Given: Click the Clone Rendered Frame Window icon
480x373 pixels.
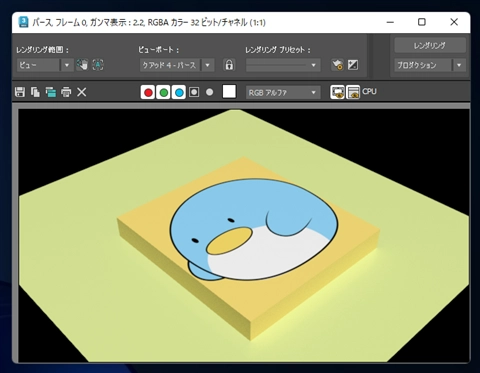Looking at the screenshot, I should point(51,92).
